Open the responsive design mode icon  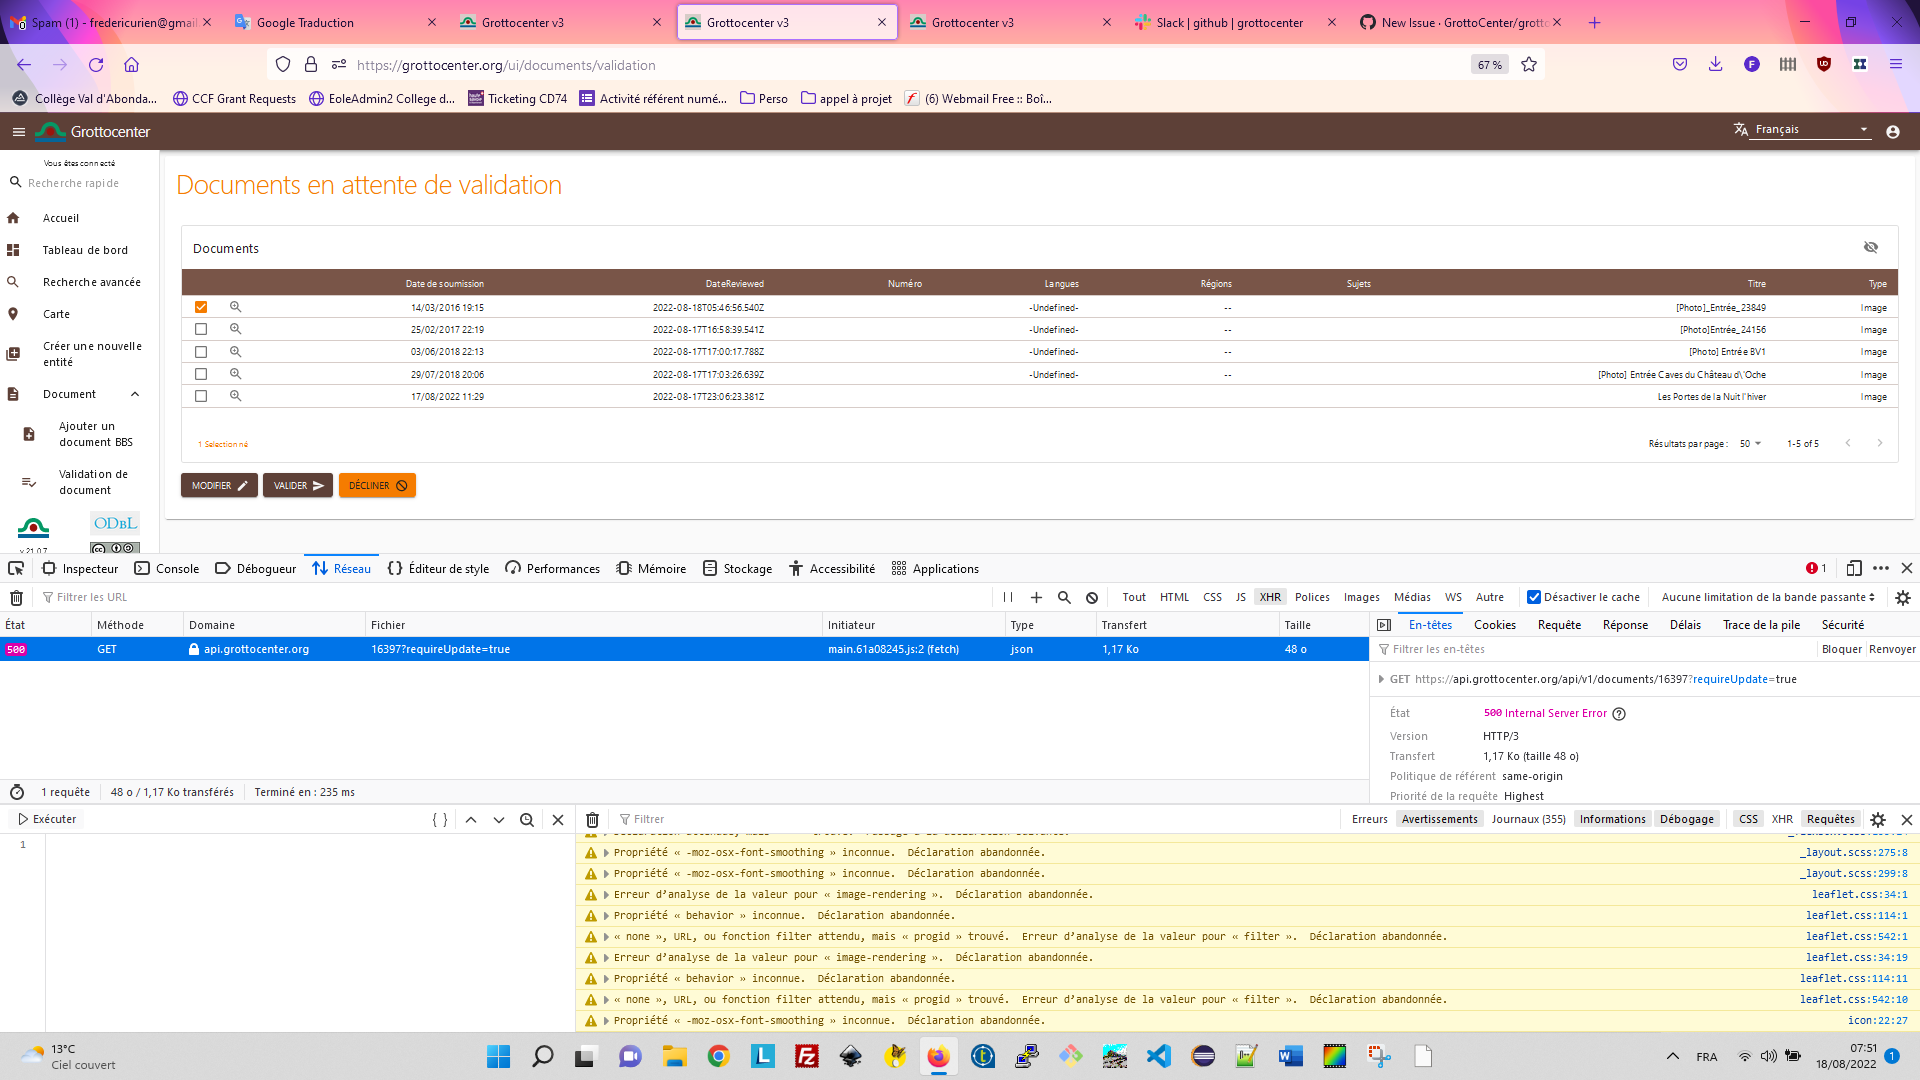(x=1854, y=568)
